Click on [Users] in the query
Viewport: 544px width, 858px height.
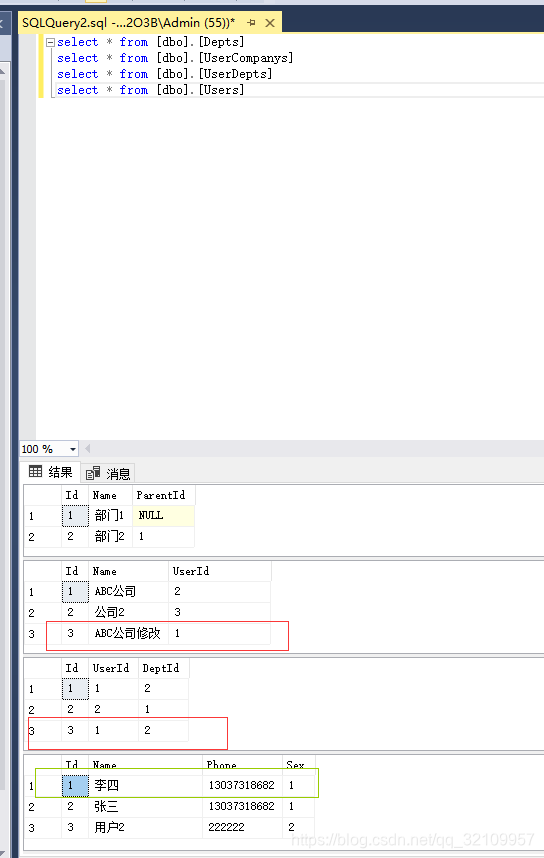click(221, 90)
